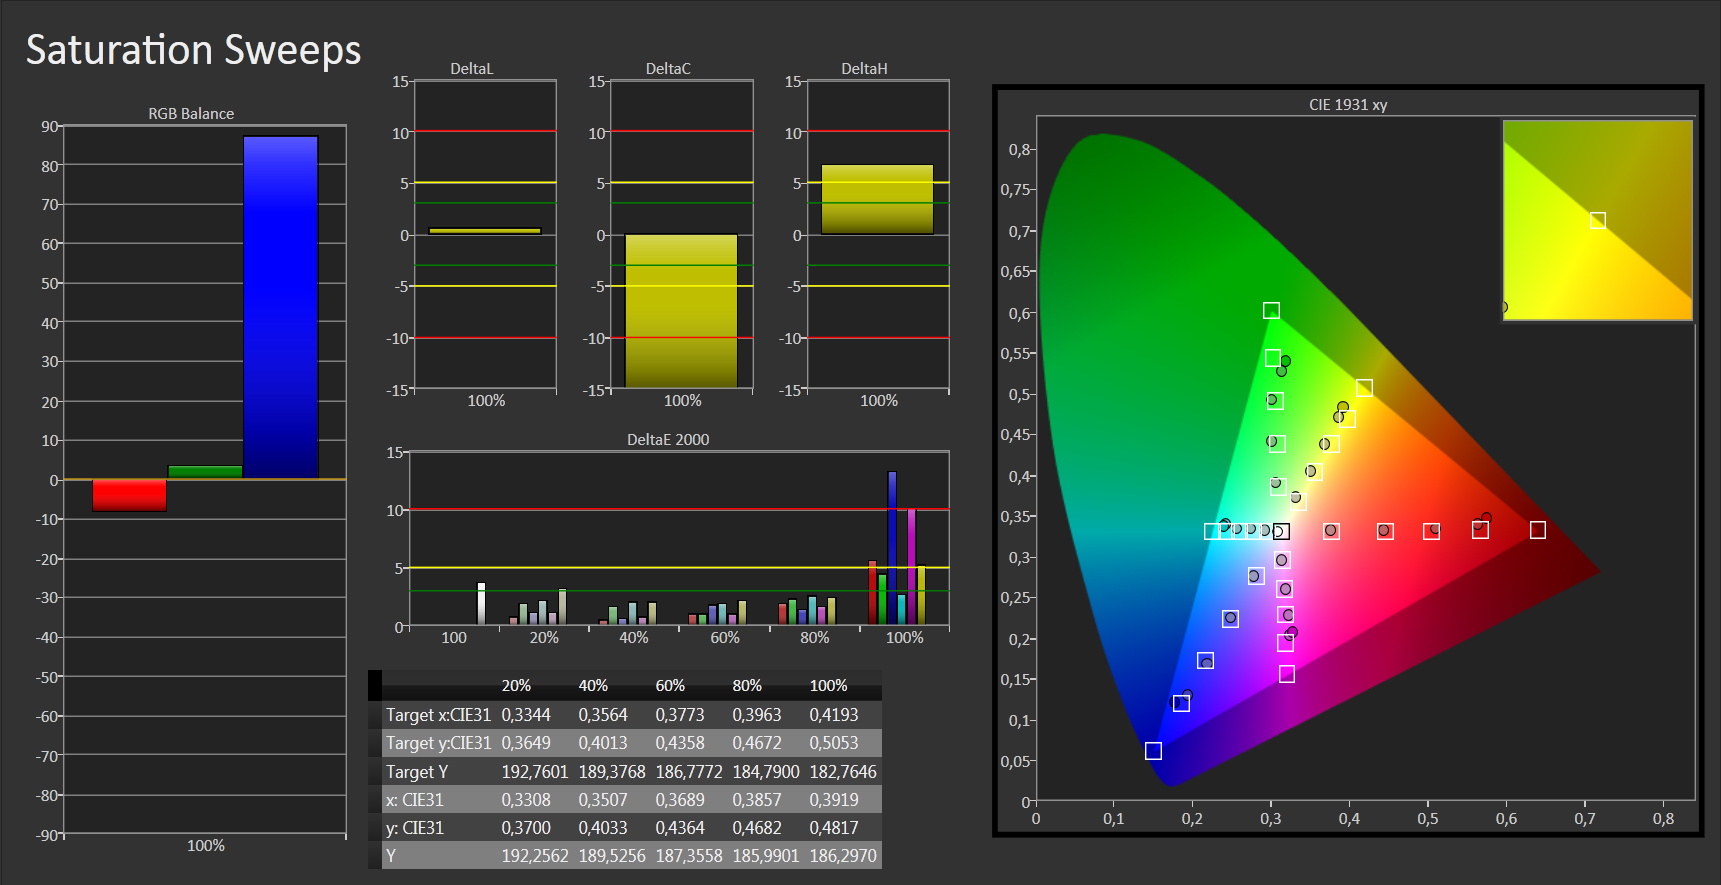This screenshot has width=1721, height=885.
Task: Select the magenta 100% bar in DeltaE 2000
Action: (912, 567)
